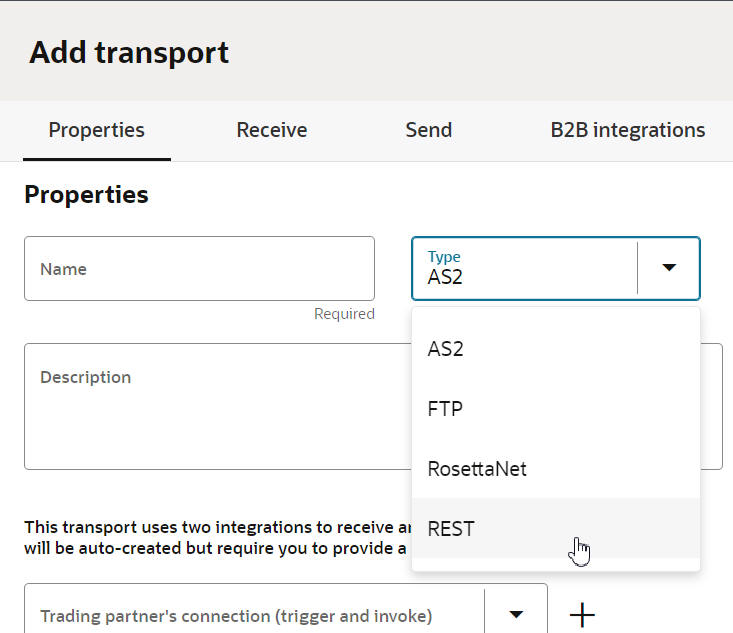
Task: Click the Type label in the combo box
Action: [444, 257]
